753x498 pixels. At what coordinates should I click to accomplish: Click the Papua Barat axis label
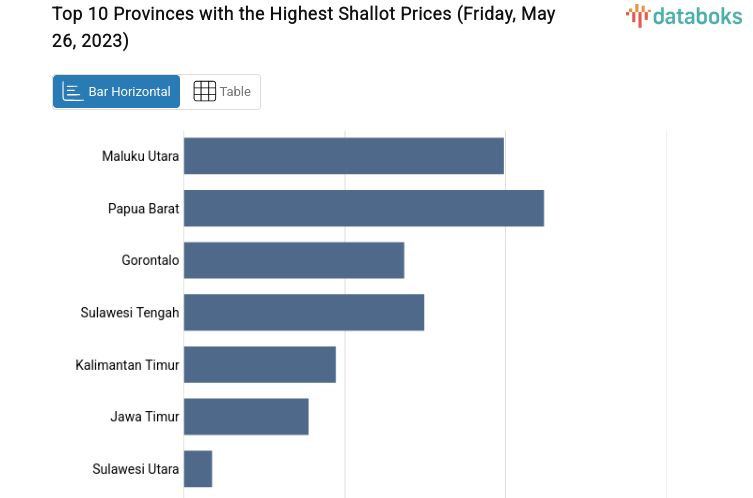tap(143, 208)
